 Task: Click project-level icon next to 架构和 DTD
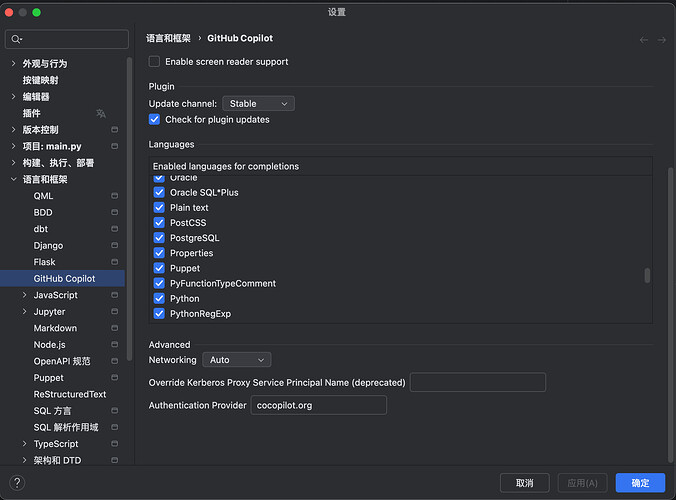(115, 460)
